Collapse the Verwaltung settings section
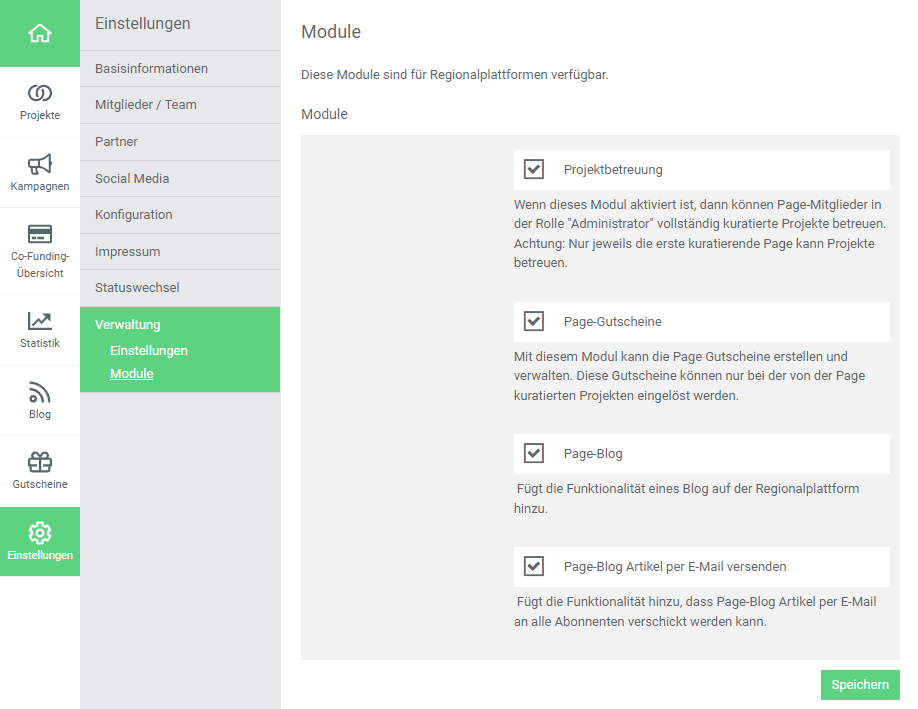 pyautogui.click(x=127, y=324)
